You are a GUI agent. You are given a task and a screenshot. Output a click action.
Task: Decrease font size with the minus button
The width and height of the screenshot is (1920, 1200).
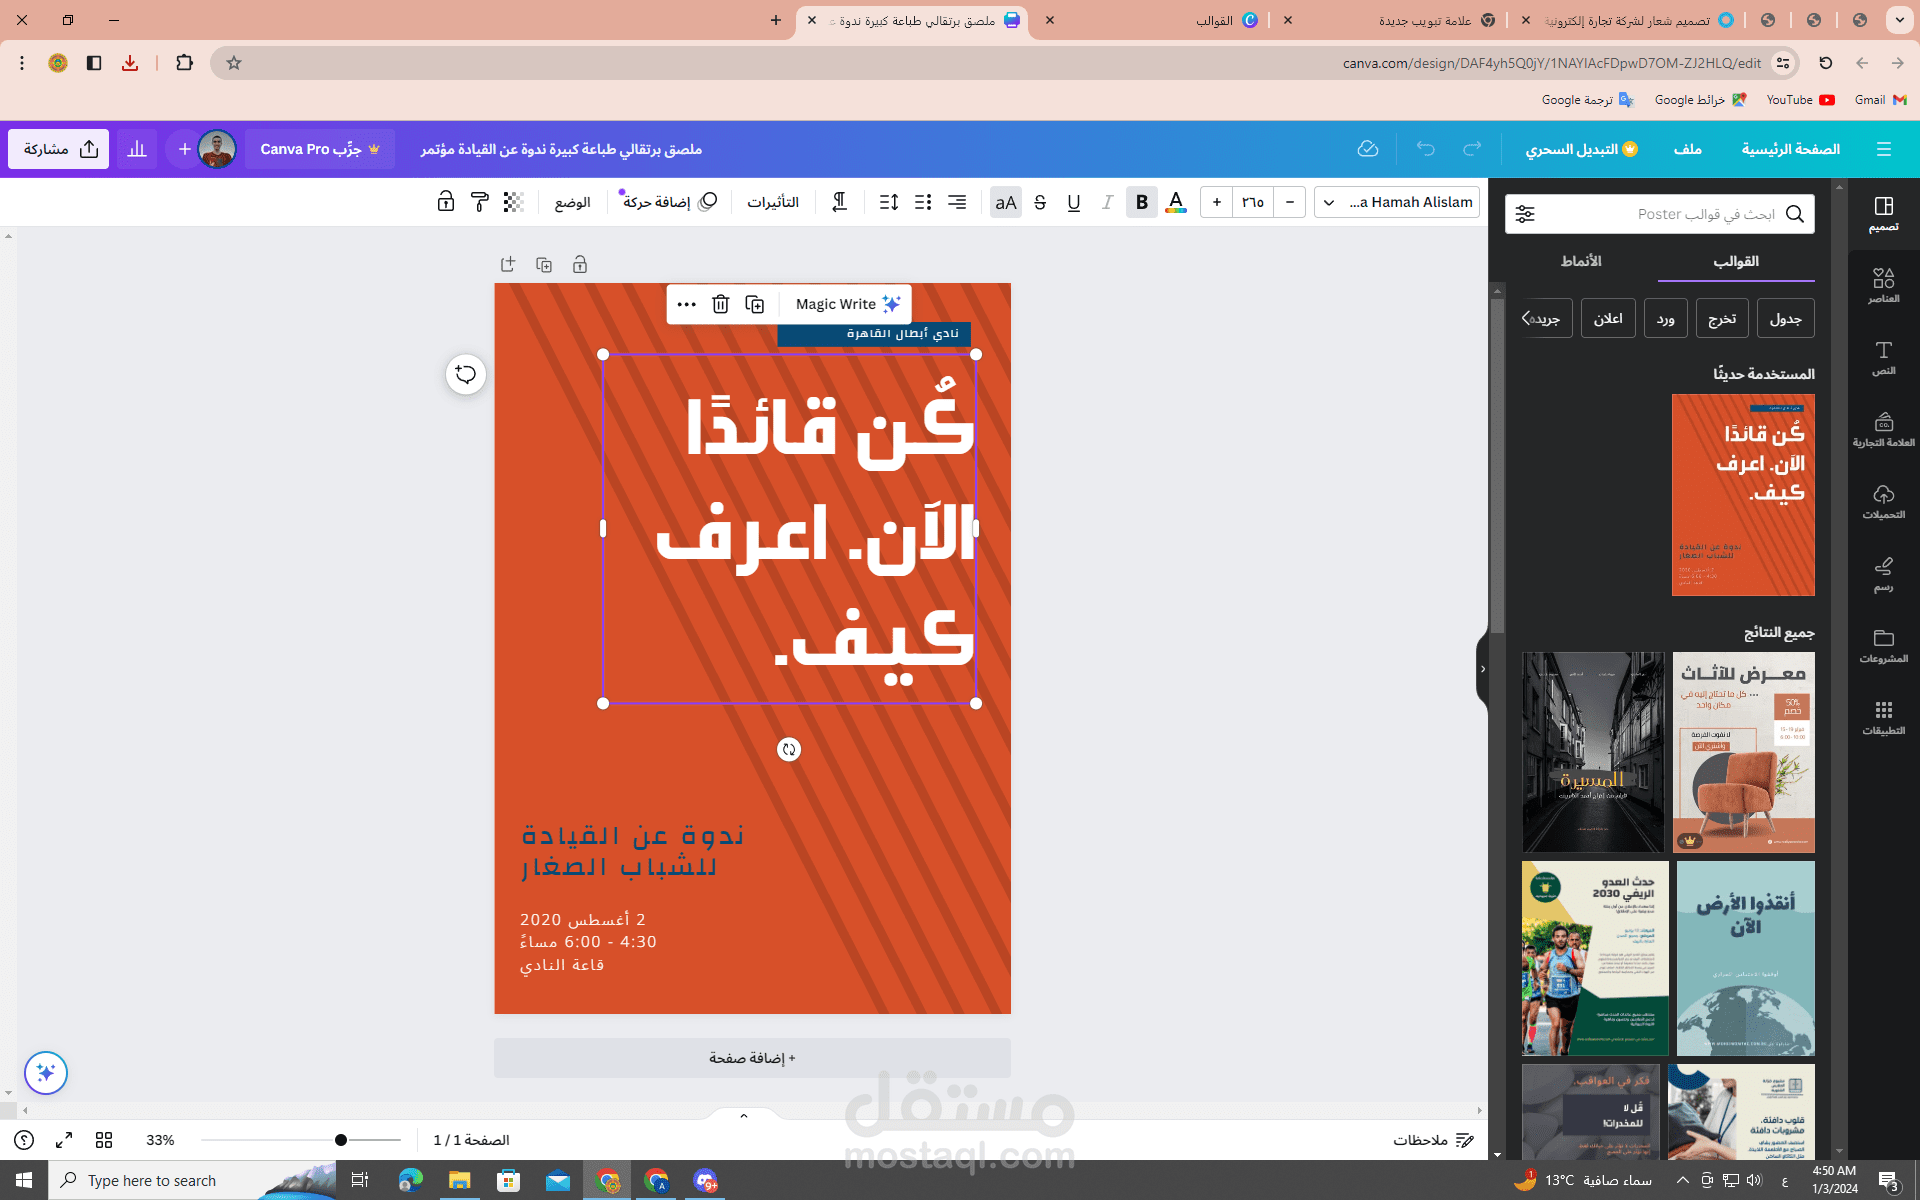pyautogui.click(x=1290, y=202)
